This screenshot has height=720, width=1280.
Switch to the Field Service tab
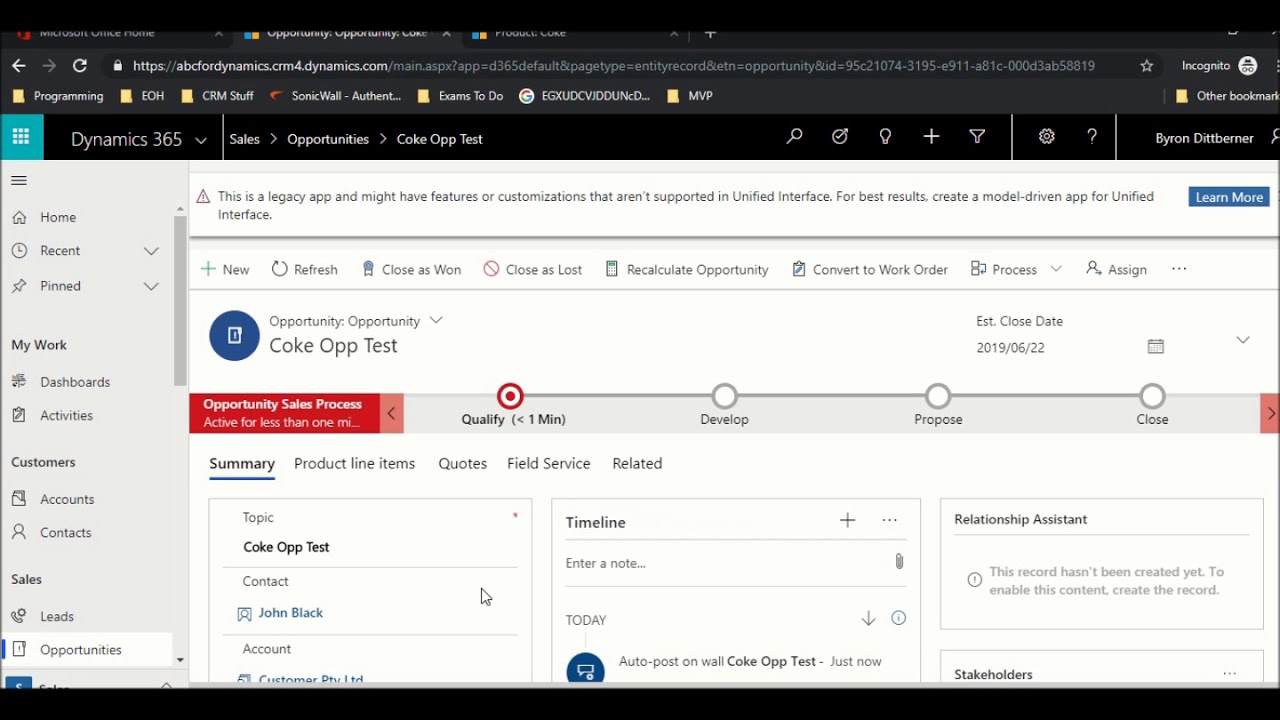tap(549, 463)
